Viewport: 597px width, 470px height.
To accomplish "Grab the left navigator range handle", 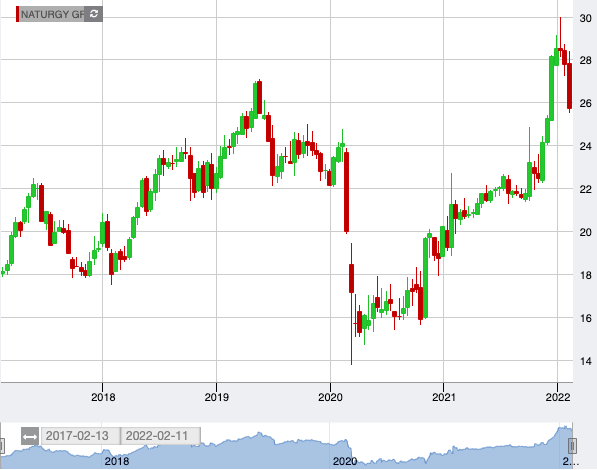I will (1, 445).
